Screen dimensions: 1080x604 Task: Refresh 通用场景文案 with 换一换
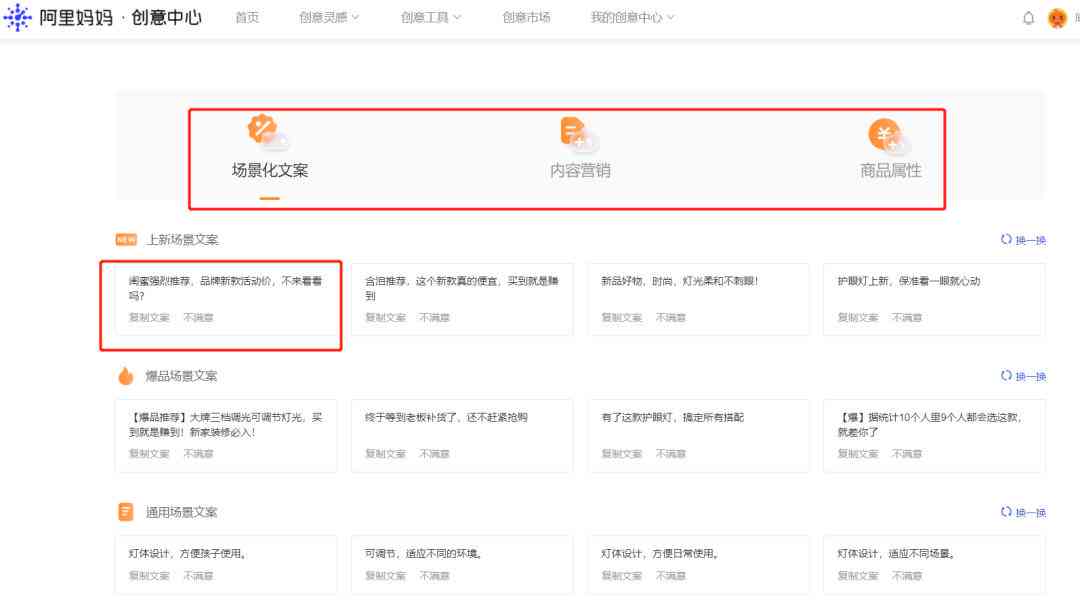tap(1023, 512)
